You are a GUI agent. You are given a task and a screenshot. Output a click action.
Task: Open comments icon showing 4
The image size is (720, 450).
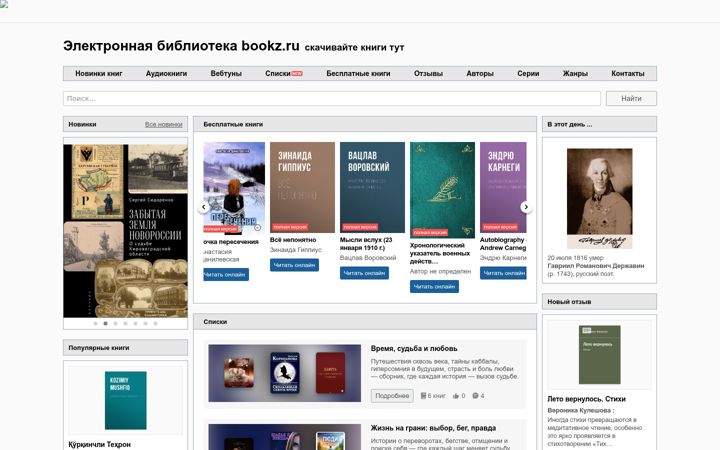pyautogui.click(x=475, y=395)
